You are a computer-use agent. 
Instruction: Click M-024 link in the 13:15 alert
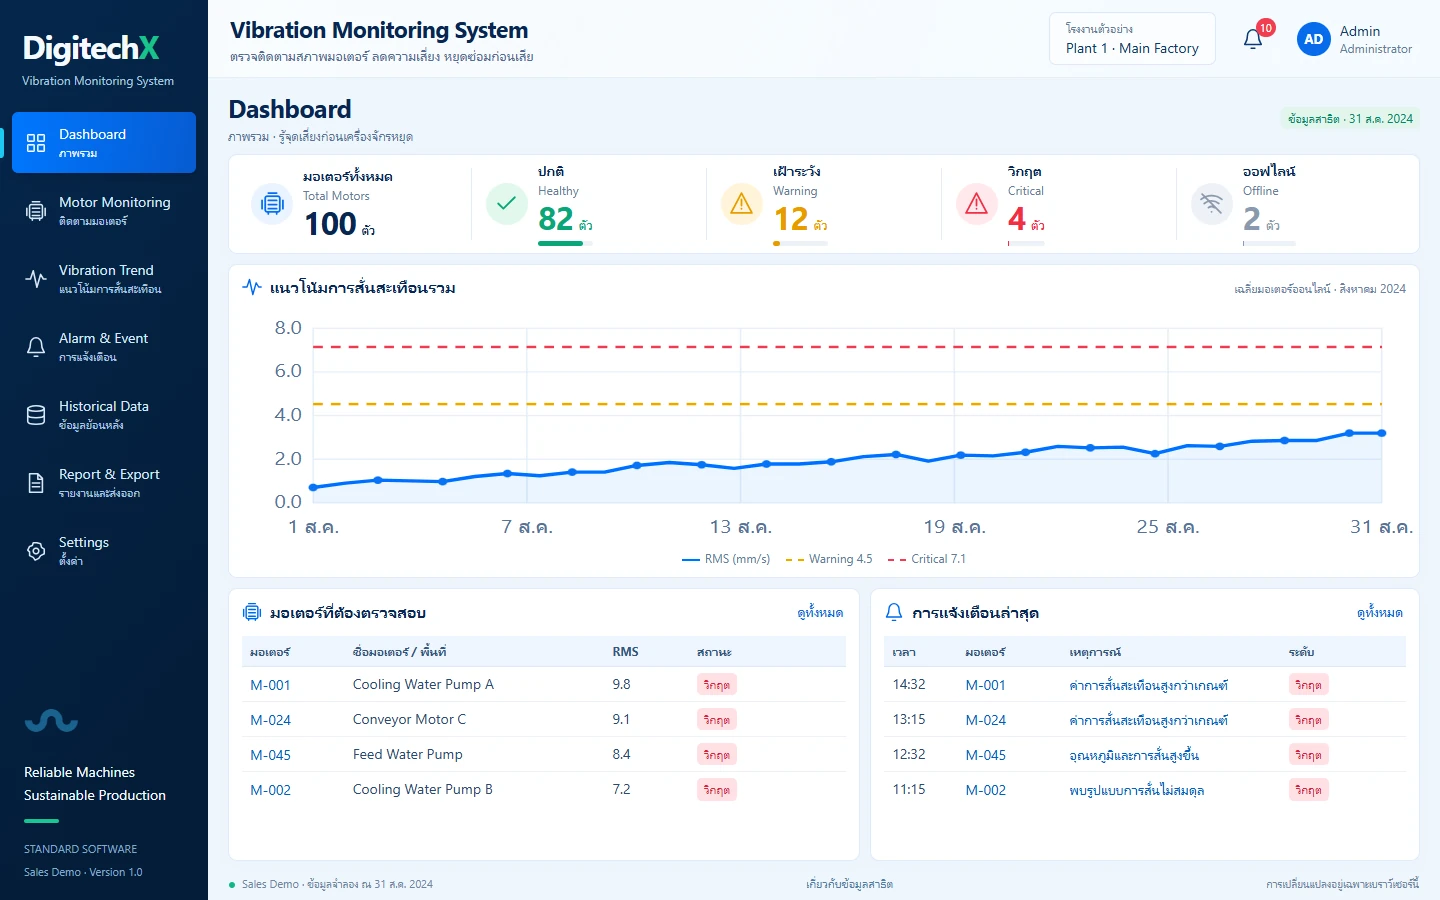(x=985, y=720)
